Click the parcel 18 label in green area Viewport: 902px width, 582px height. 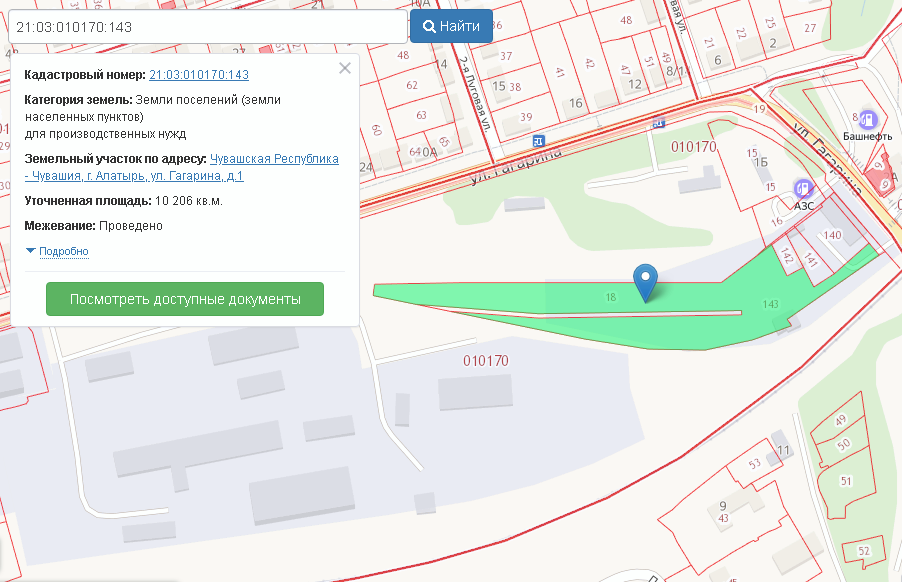click(610, 298)
